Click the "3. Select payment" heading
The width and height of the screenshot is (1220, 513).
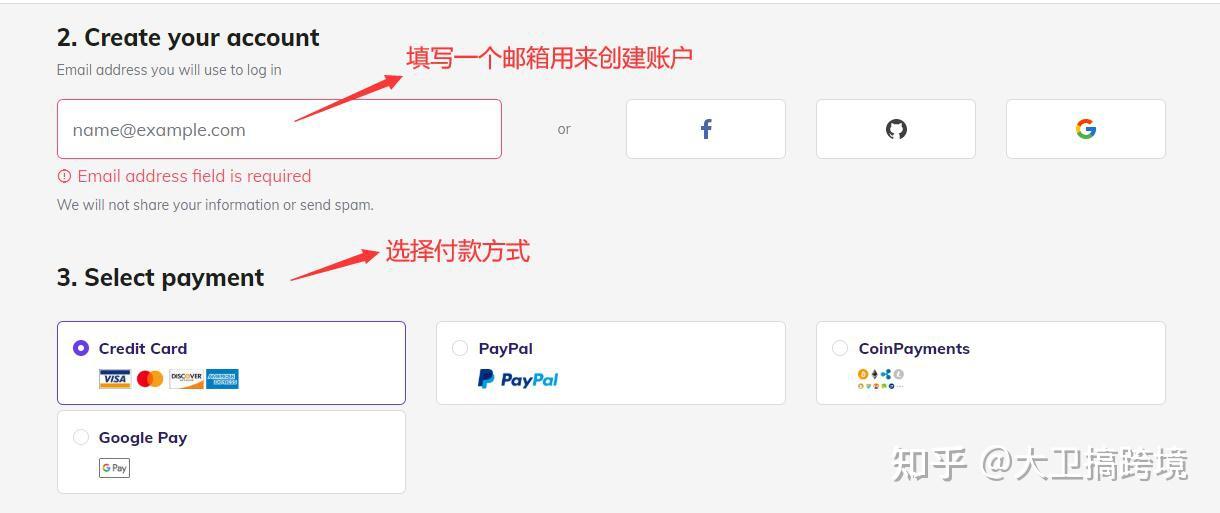point(160,278)
